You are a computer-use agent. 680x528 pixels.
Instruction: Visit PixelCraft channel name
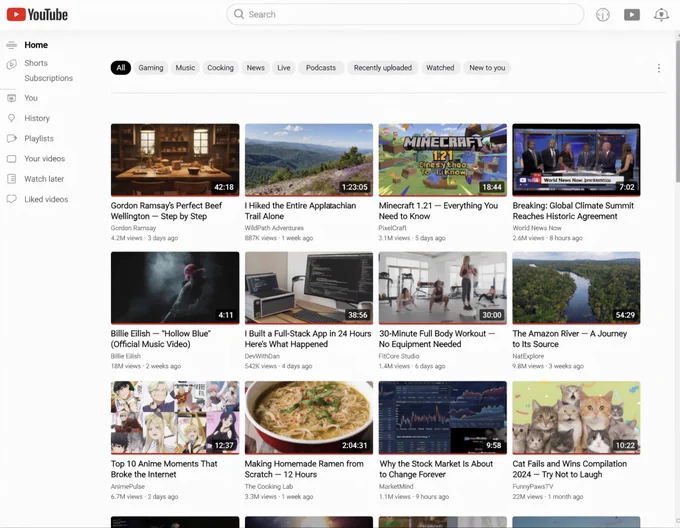click(x=392, y=228)
